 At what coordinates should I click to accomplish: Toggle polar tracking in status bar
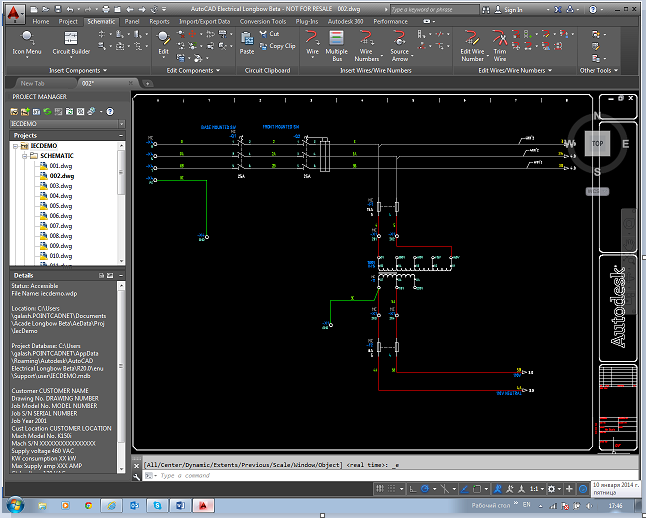click(425, 489)
